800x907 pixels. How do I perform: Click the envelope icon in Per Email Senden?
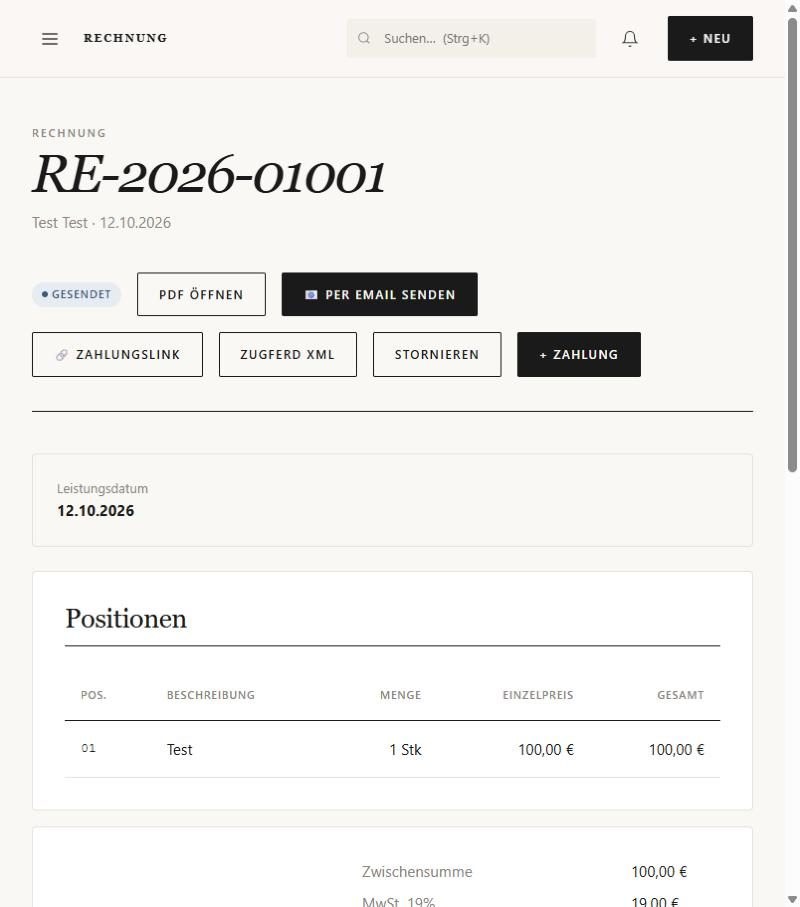(311, 294)
